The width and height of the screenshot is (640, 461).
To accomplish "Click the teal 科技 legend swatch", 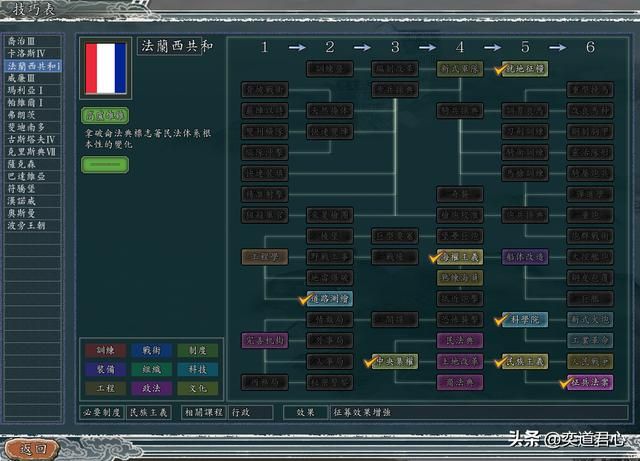I will (198, 370).
